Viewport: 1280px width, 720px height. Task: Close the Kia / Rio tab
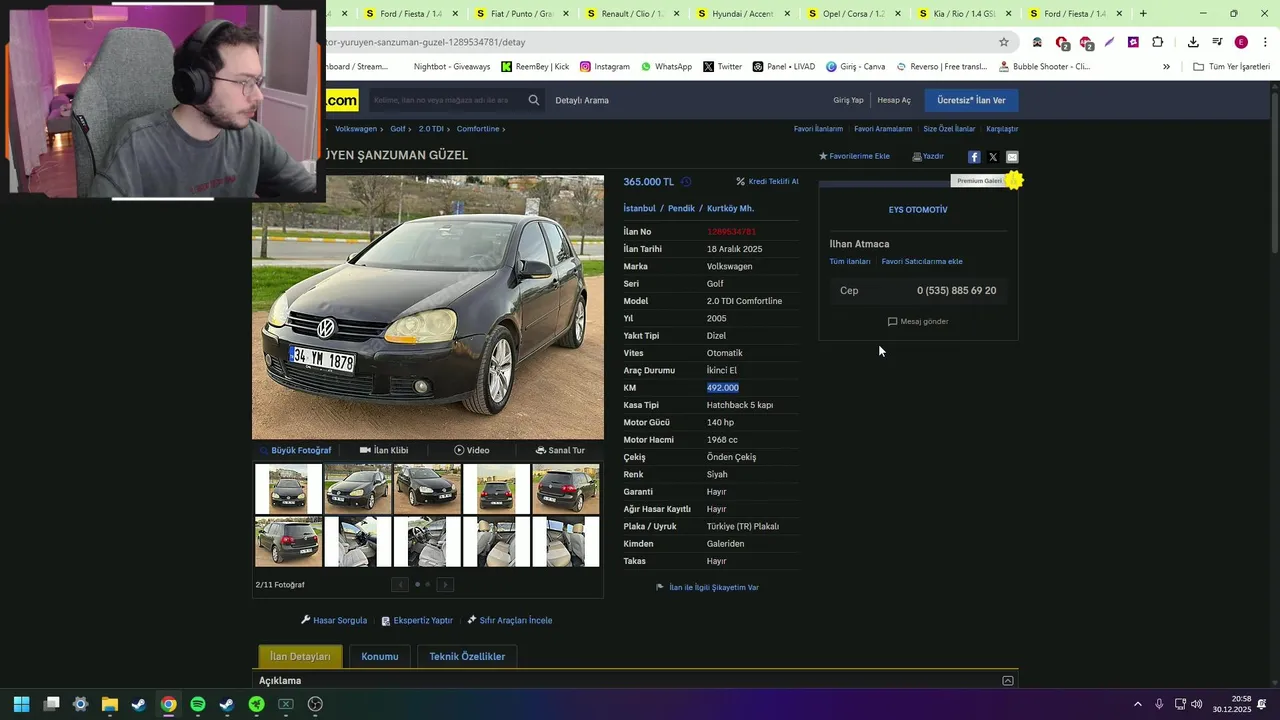pyautogui.click(x=1008, y=14)
